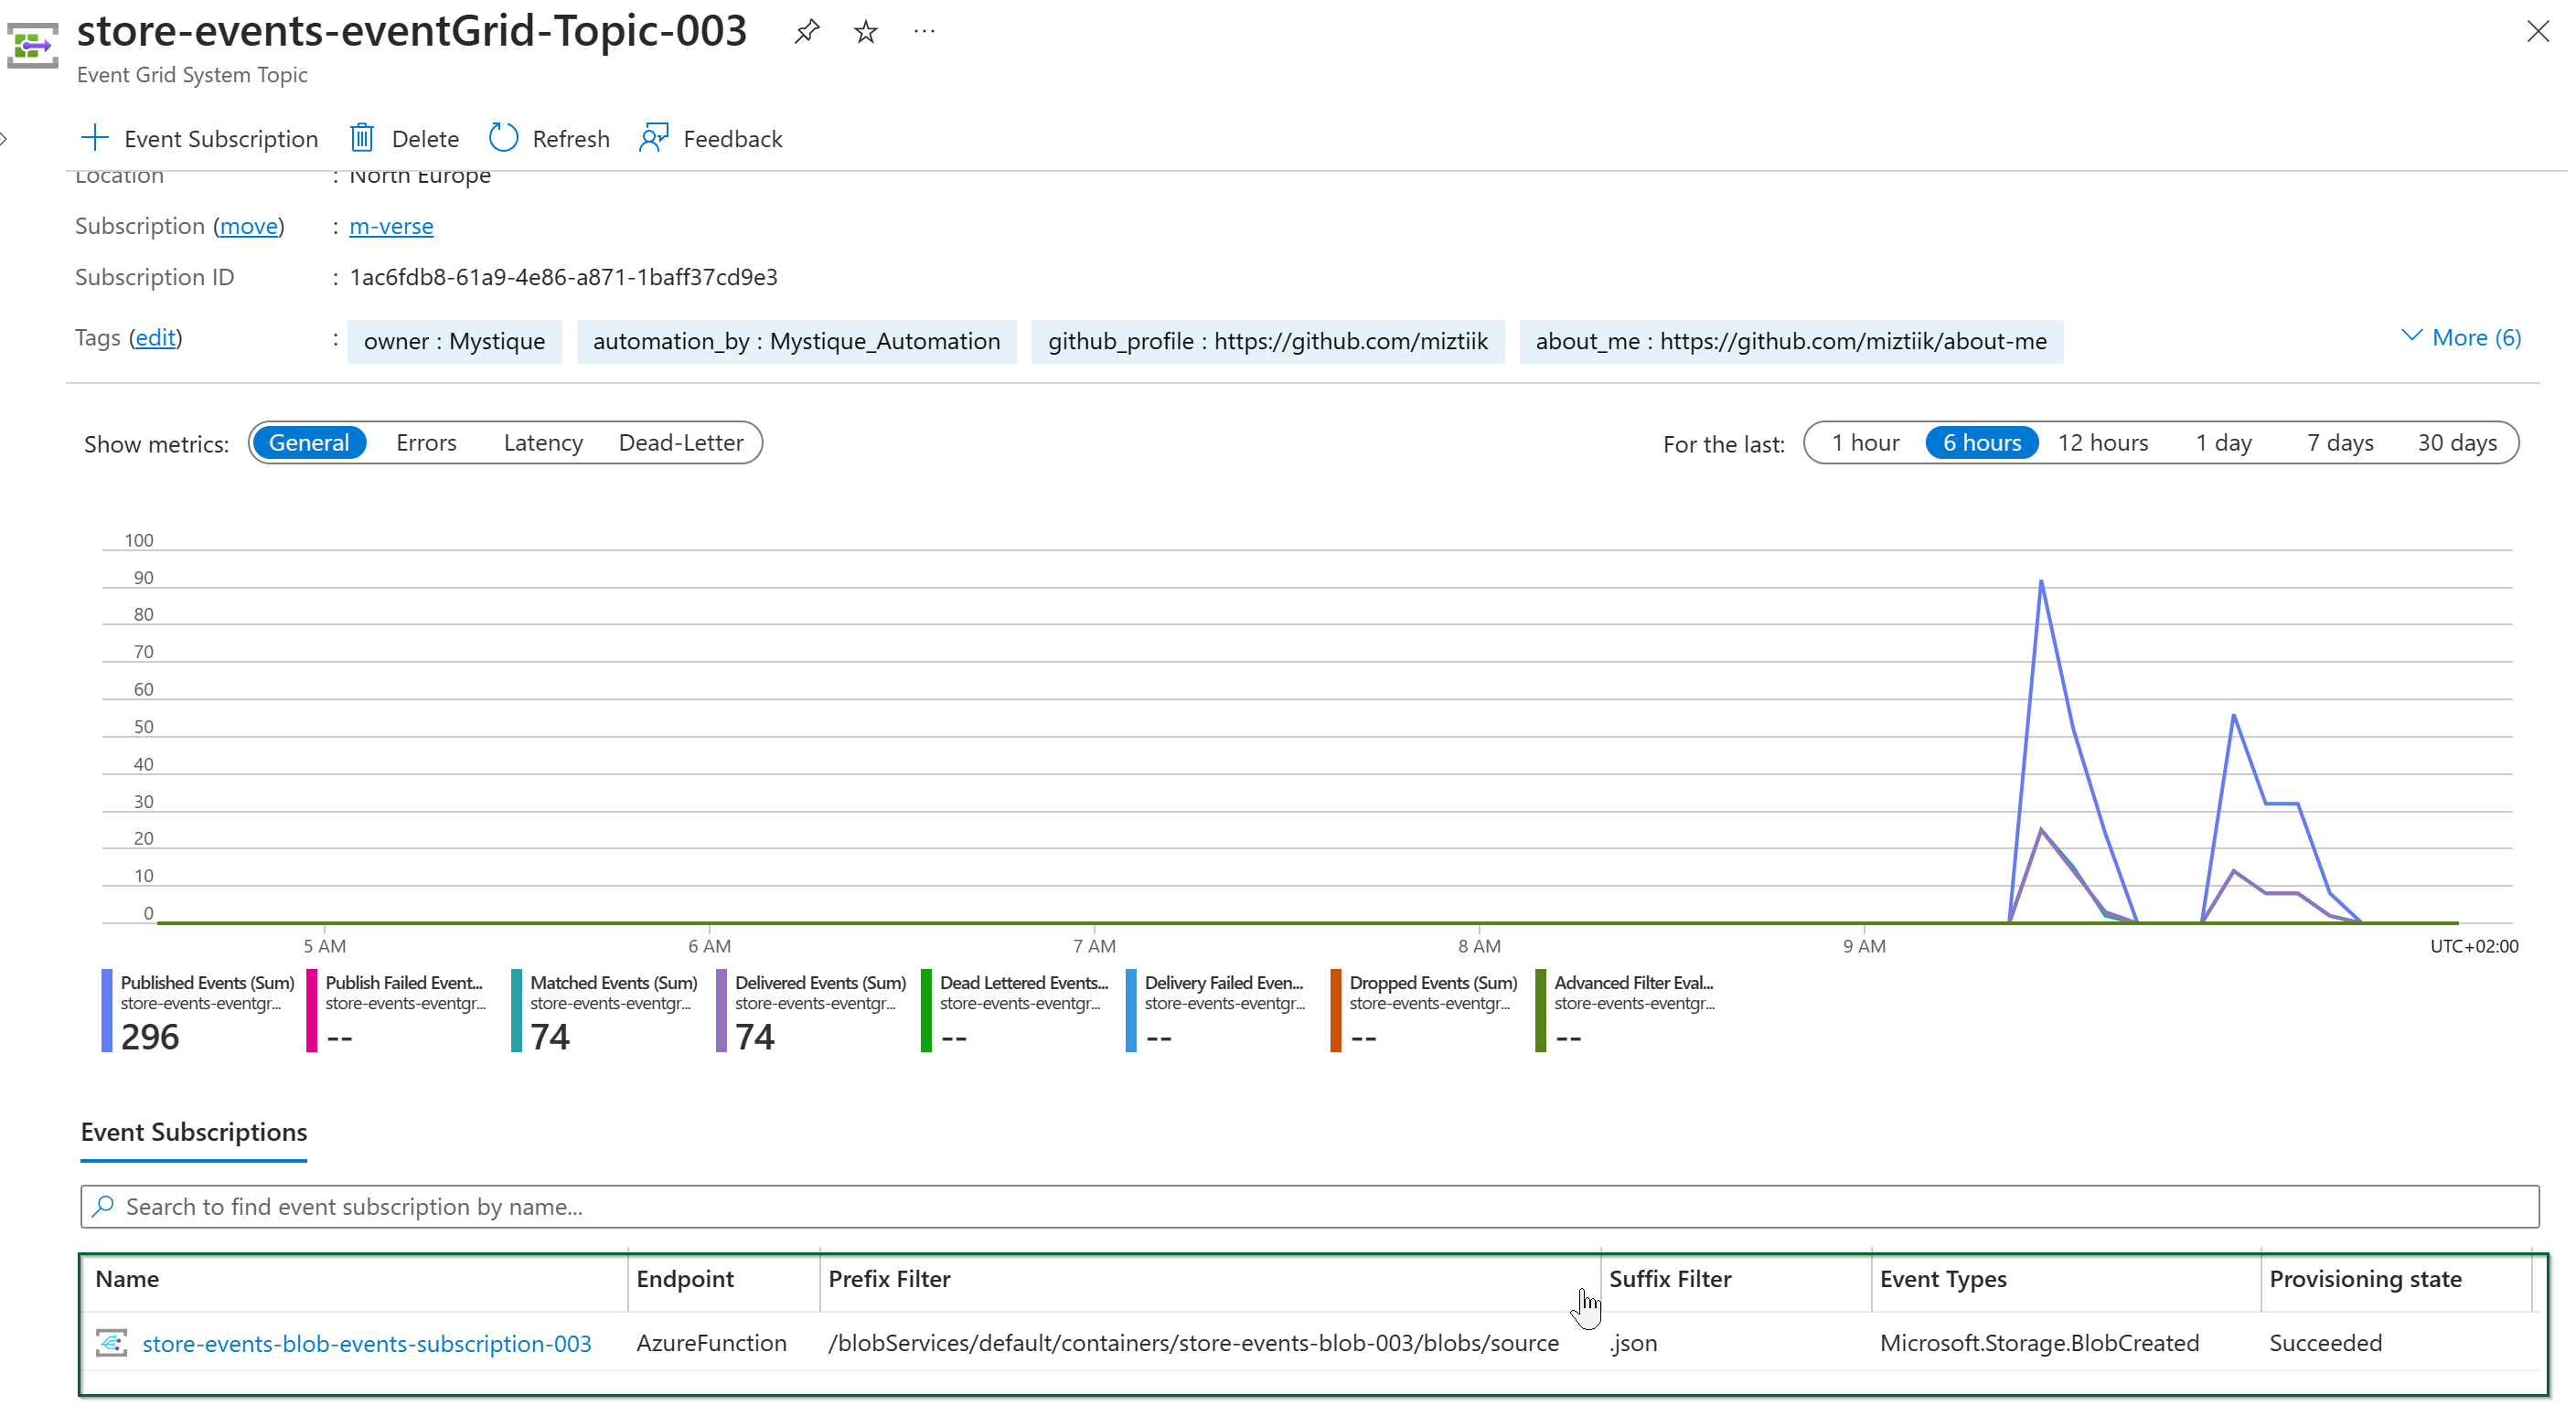The width and height of the screenshot is (2576, 1416).
Task: Switch metrics view to Dead-Letter
Action: [x=681, y=443]
